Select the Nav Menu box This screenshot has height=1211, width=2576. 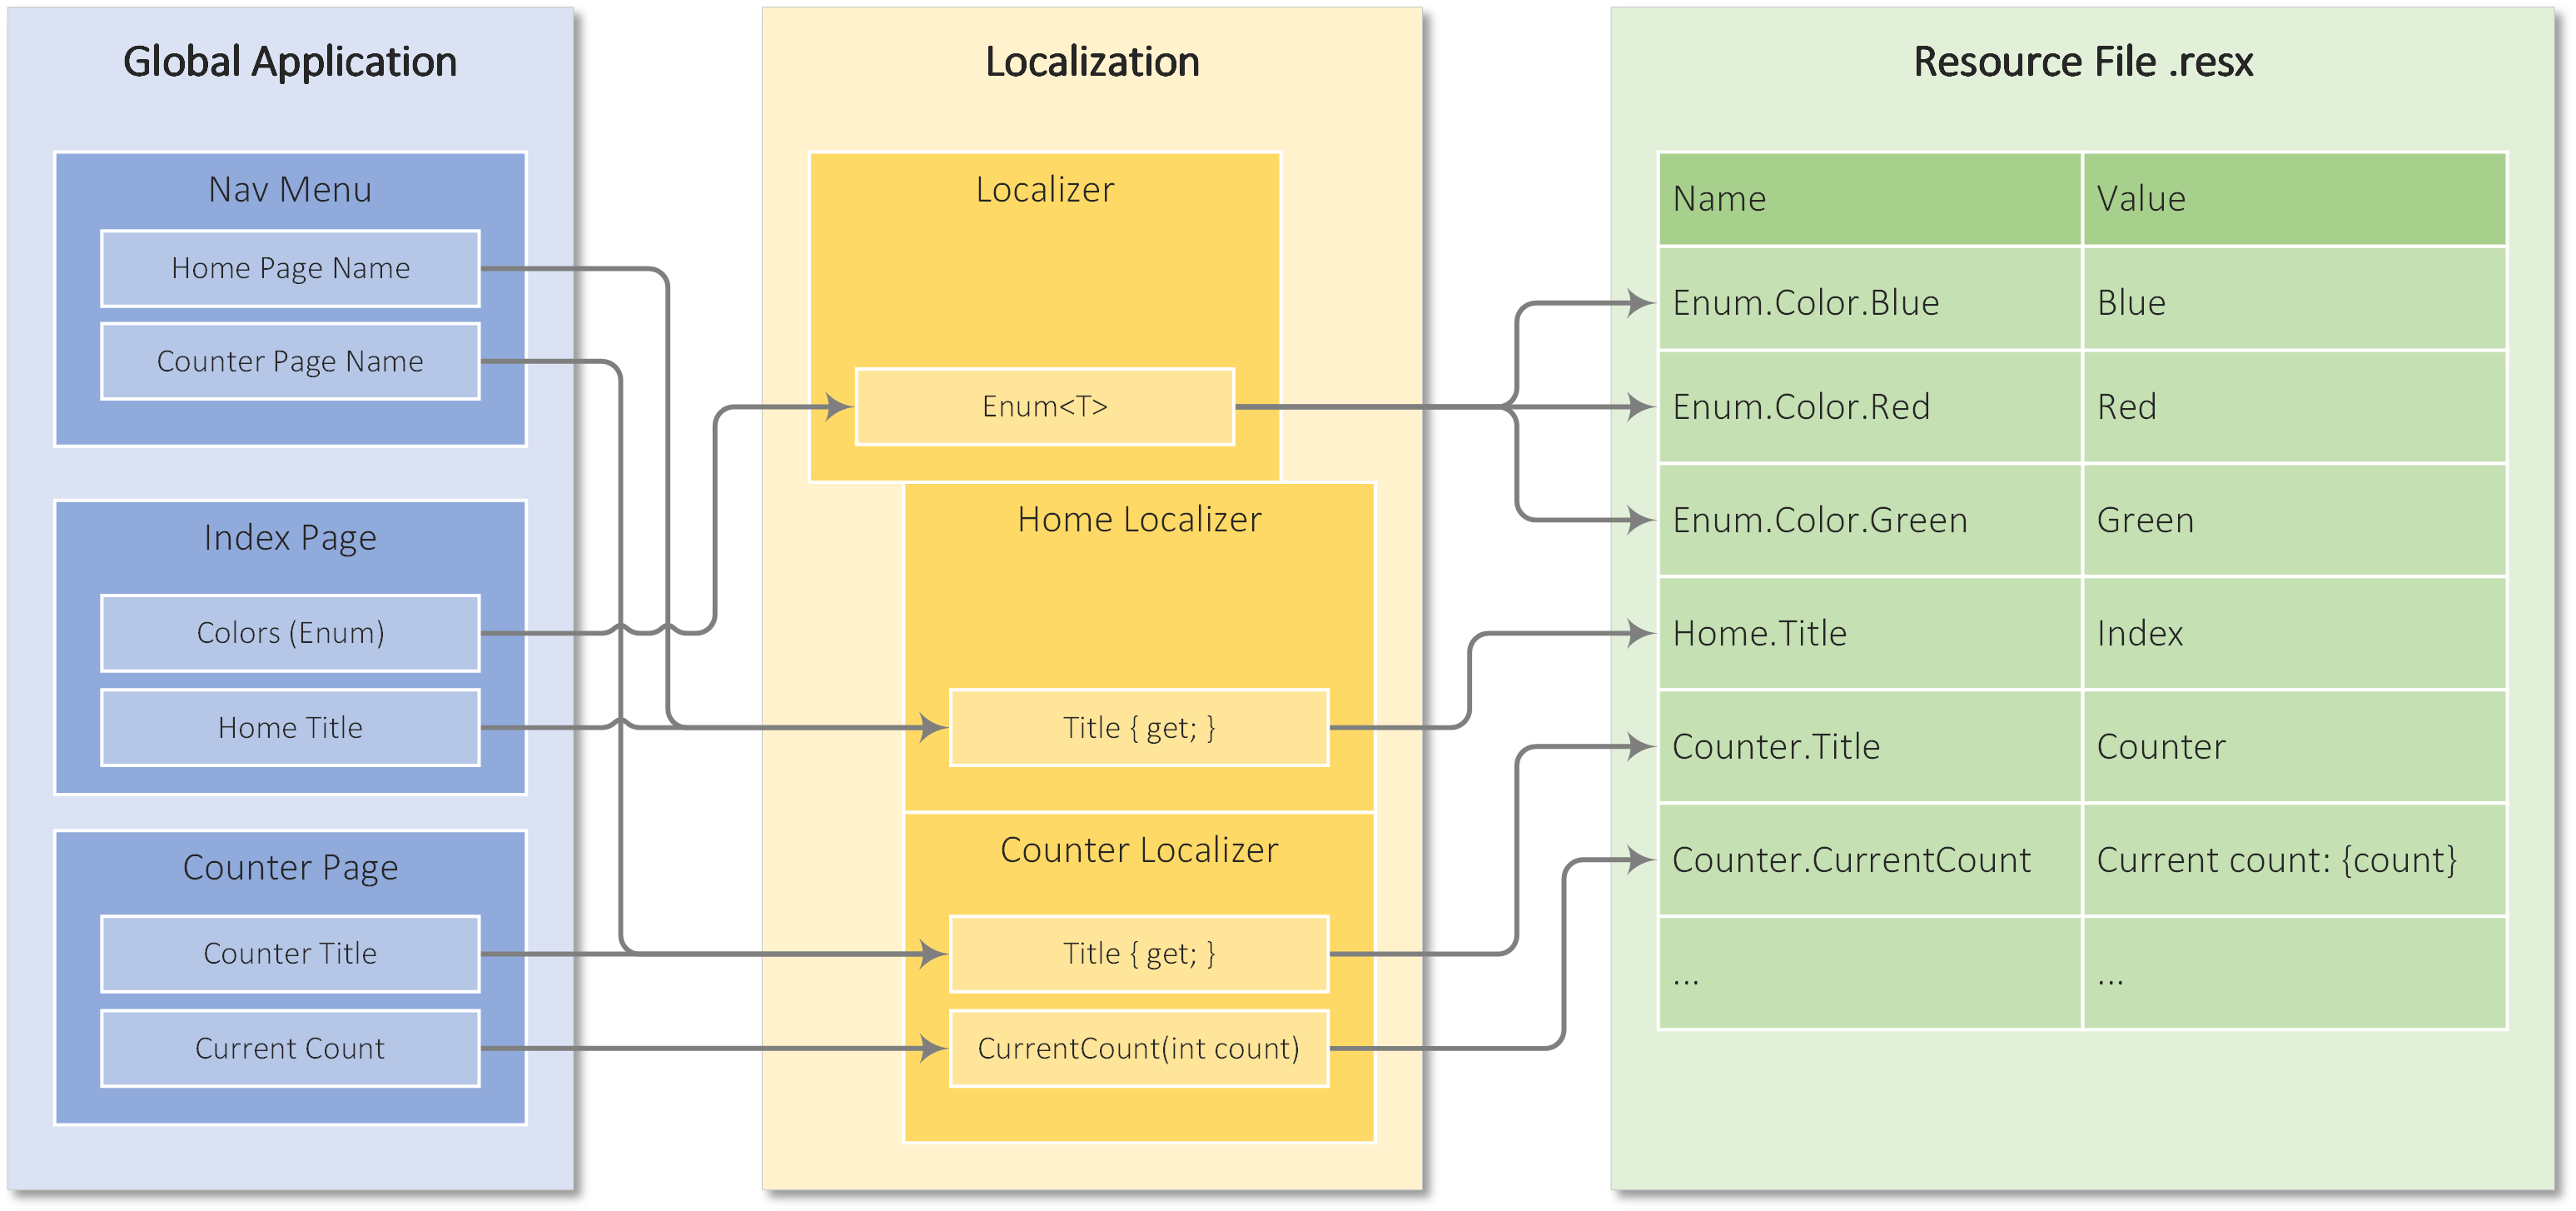[290, 190]
